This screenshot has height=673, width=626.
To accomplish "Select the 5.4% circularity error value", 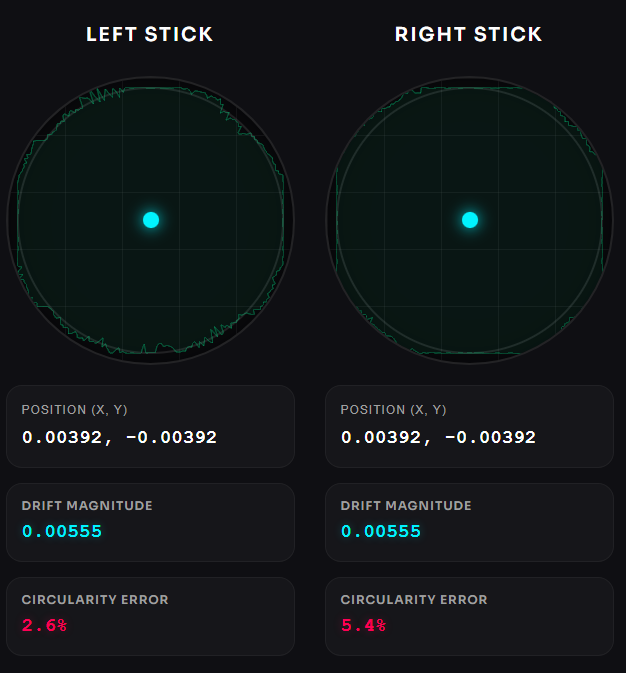I will click(x=363, y=625).
